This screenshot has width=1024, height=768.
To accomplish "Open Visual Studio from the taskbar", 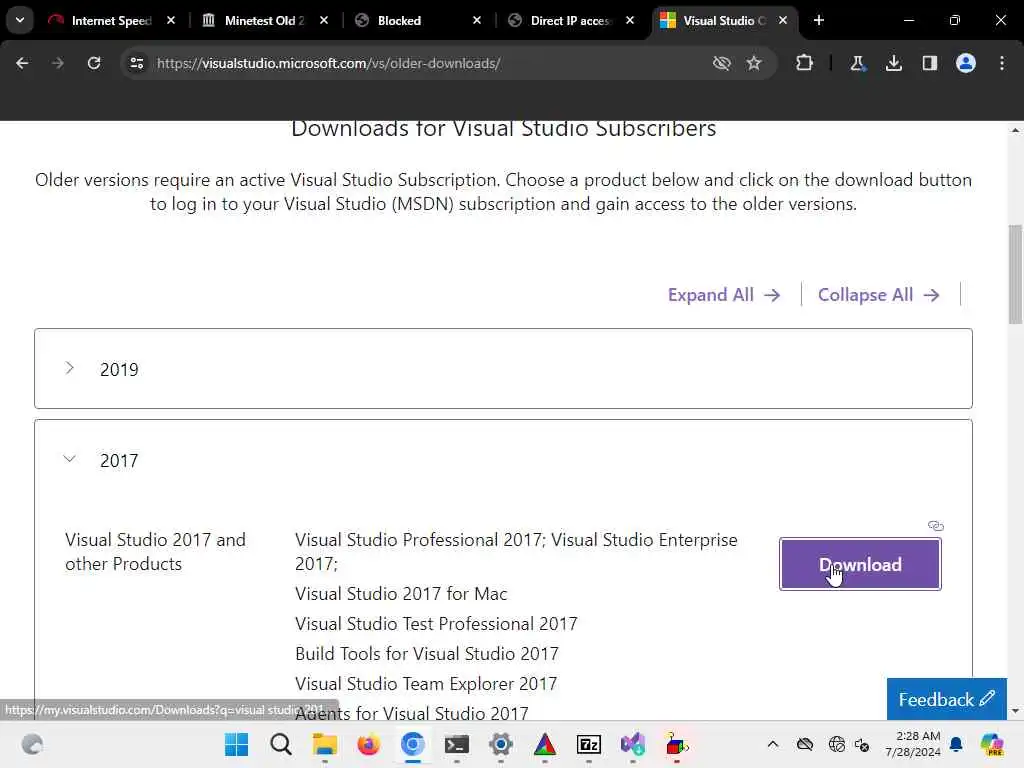I will 633,744.
